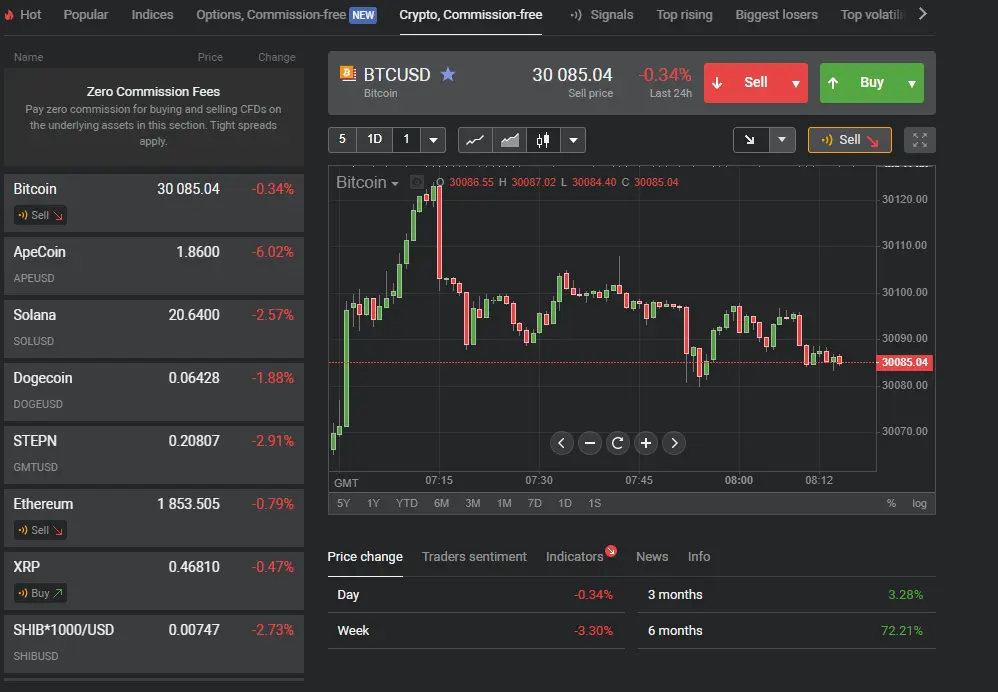
Task: Open drawing tools dropdown arrow
Action: pos(782,140)
